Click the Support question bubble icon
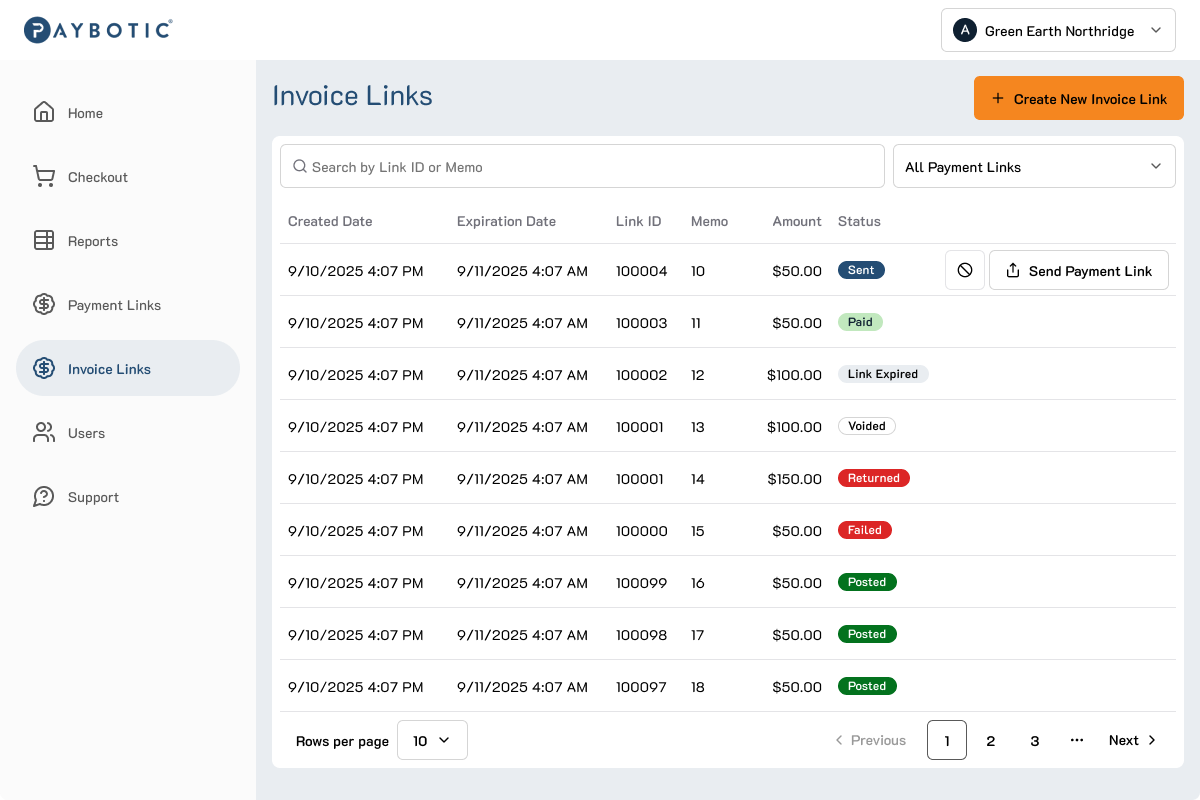The width and height of the screenshot is (1200, 800). (44, 497)
